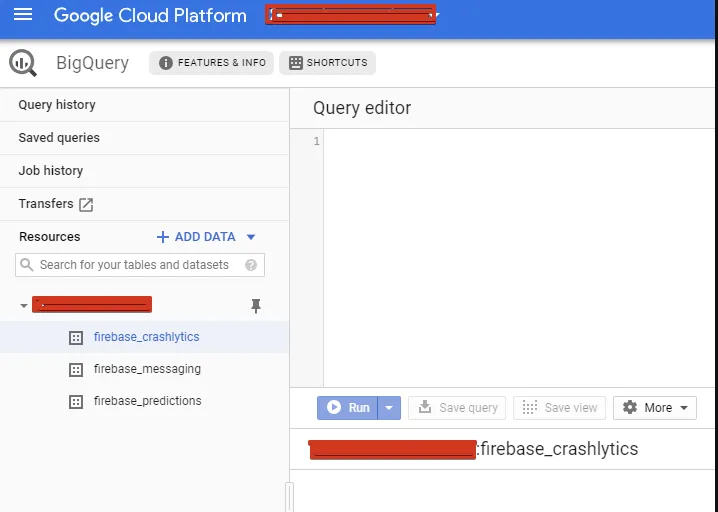Image resolution: width=718 pixels, height=512 pixels.
Task: Open the Run options dropdown arrow
Action: pos(390,408)
